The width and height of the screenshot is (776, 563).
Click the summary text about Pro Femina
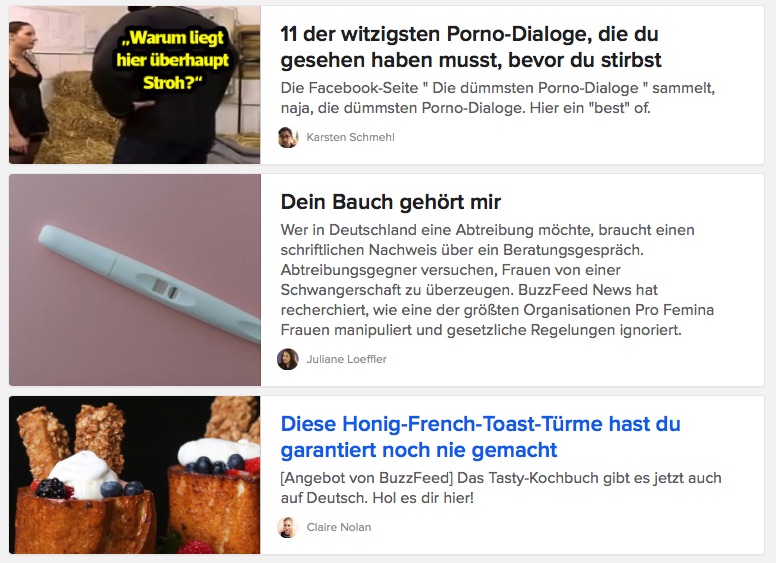[497, 280]
